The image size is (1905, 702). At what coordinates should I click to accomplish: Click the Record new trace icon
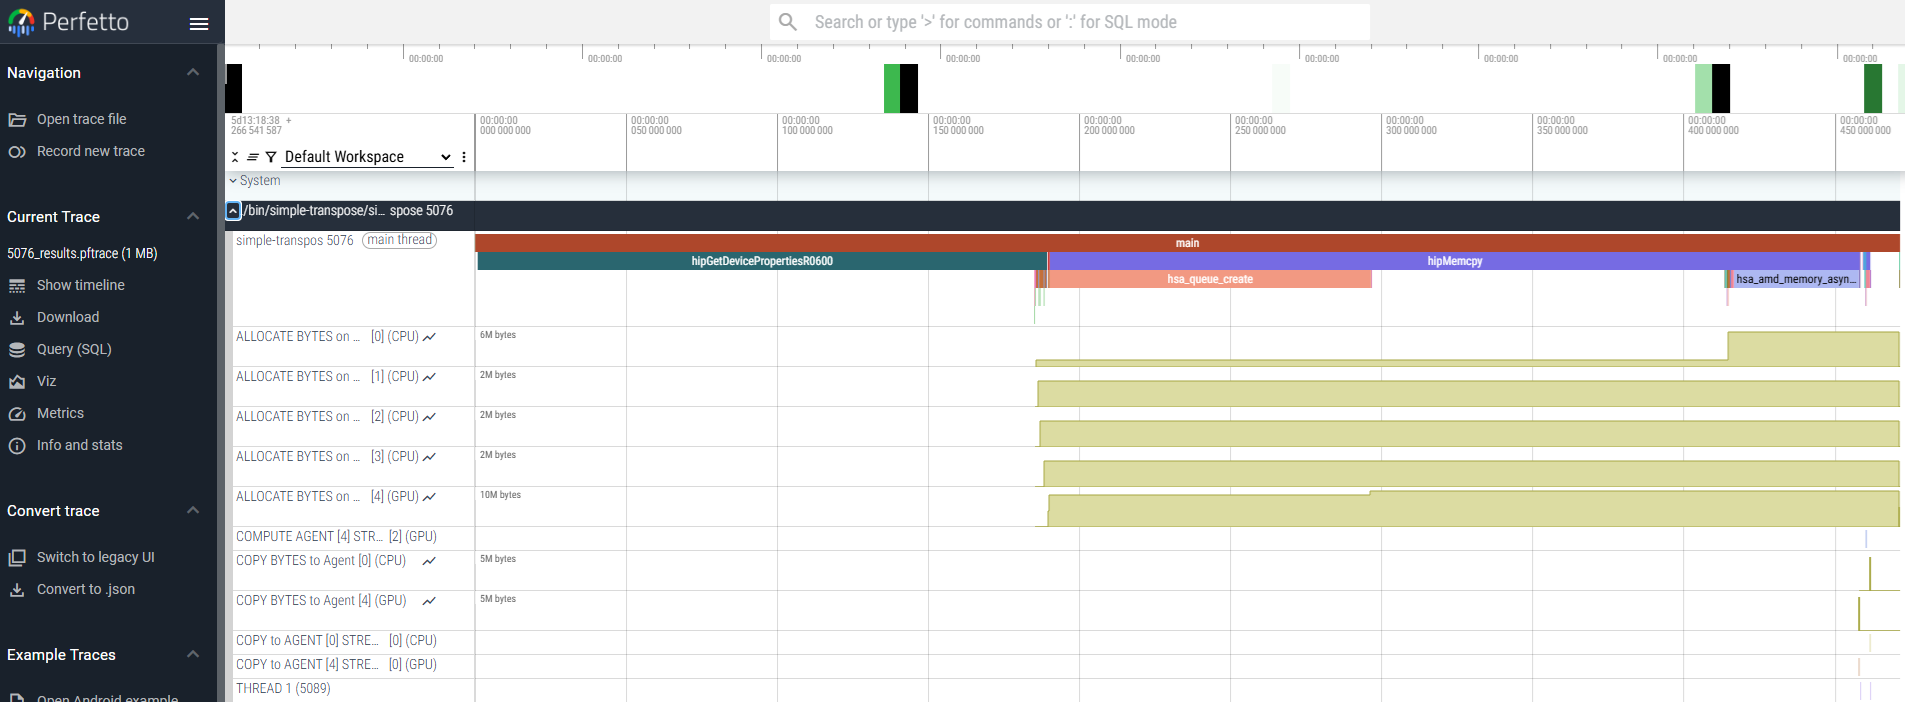pos(17,152)
